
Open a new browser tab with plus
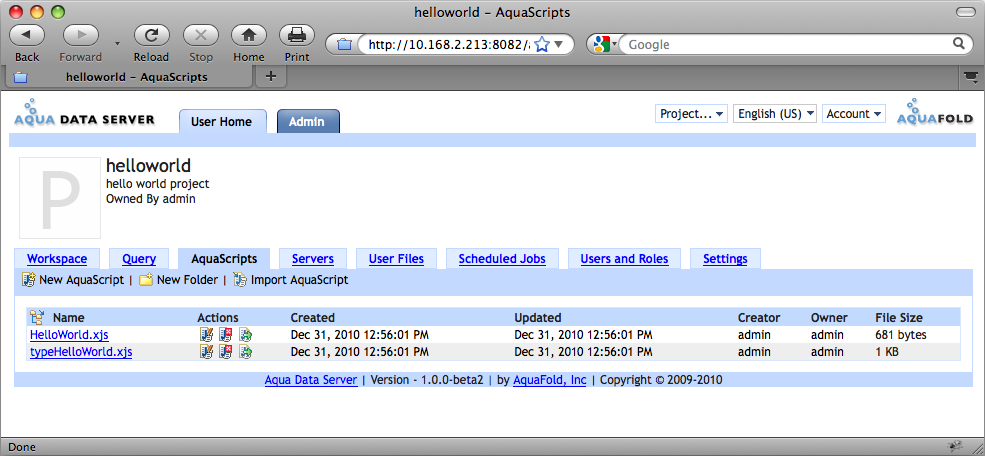tap(271, 77)
